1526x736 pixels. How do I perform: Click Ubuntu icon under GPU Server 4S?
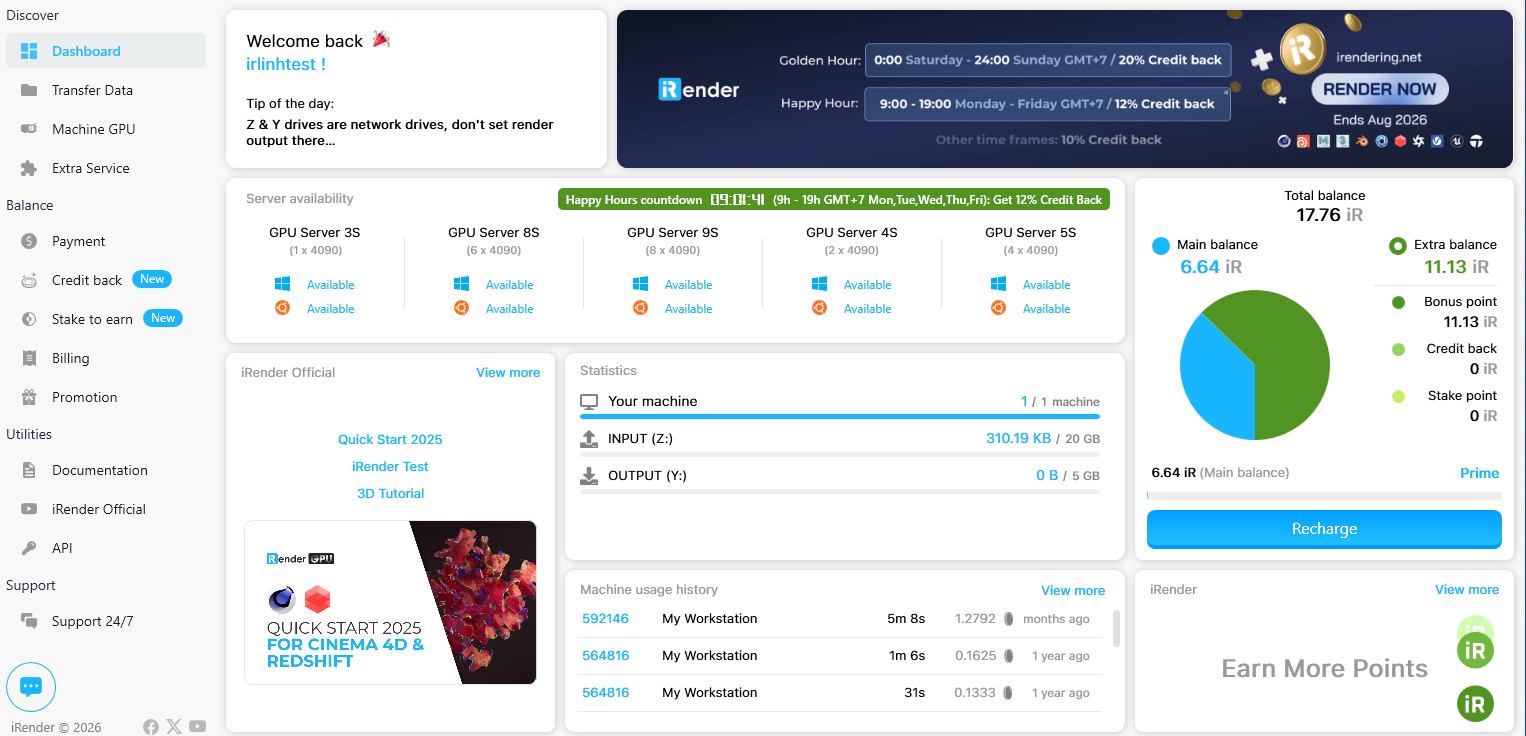tap(819, 308)
